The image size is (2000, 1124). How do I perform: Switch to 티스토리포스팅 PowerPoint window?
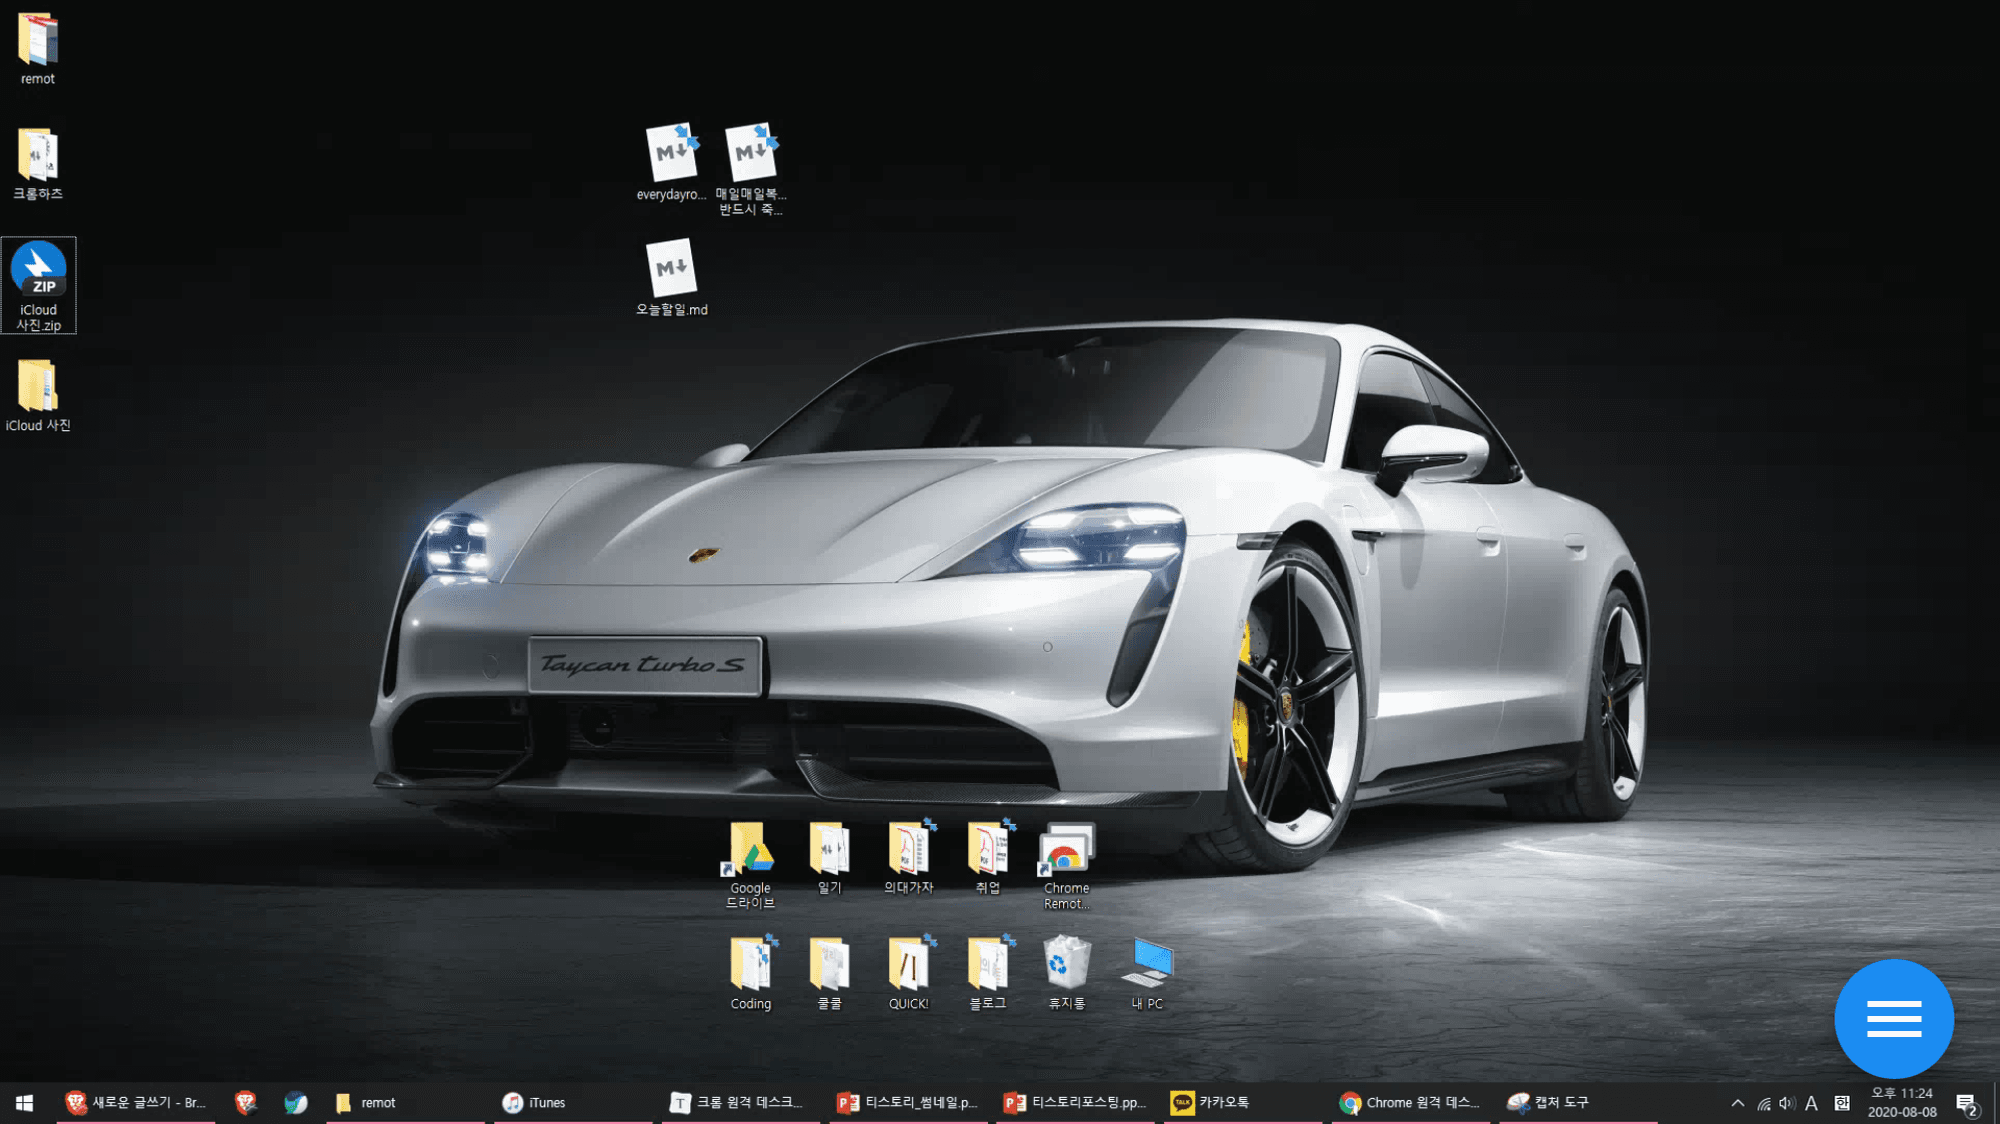point(1075,1102)
